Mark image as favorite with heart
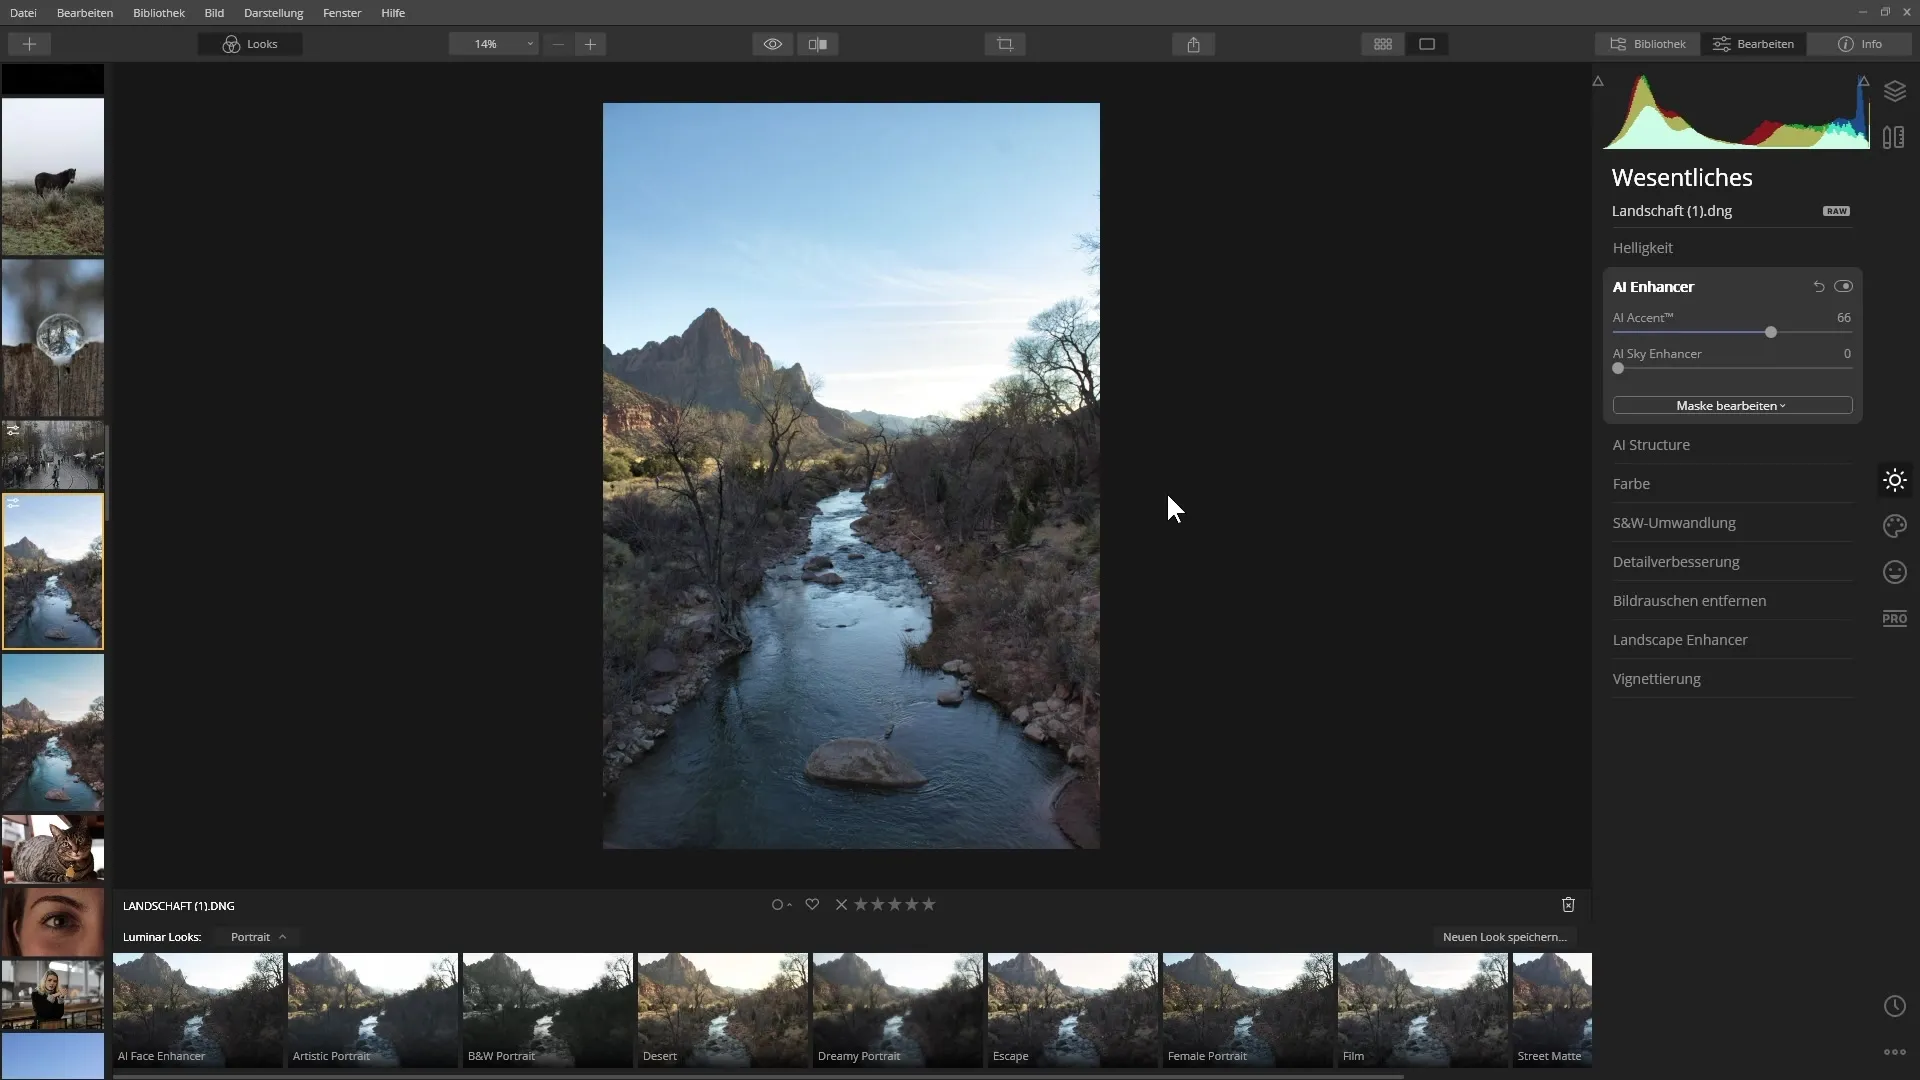The width and height of the screenshot is (1920, 1080). [812, 905]
